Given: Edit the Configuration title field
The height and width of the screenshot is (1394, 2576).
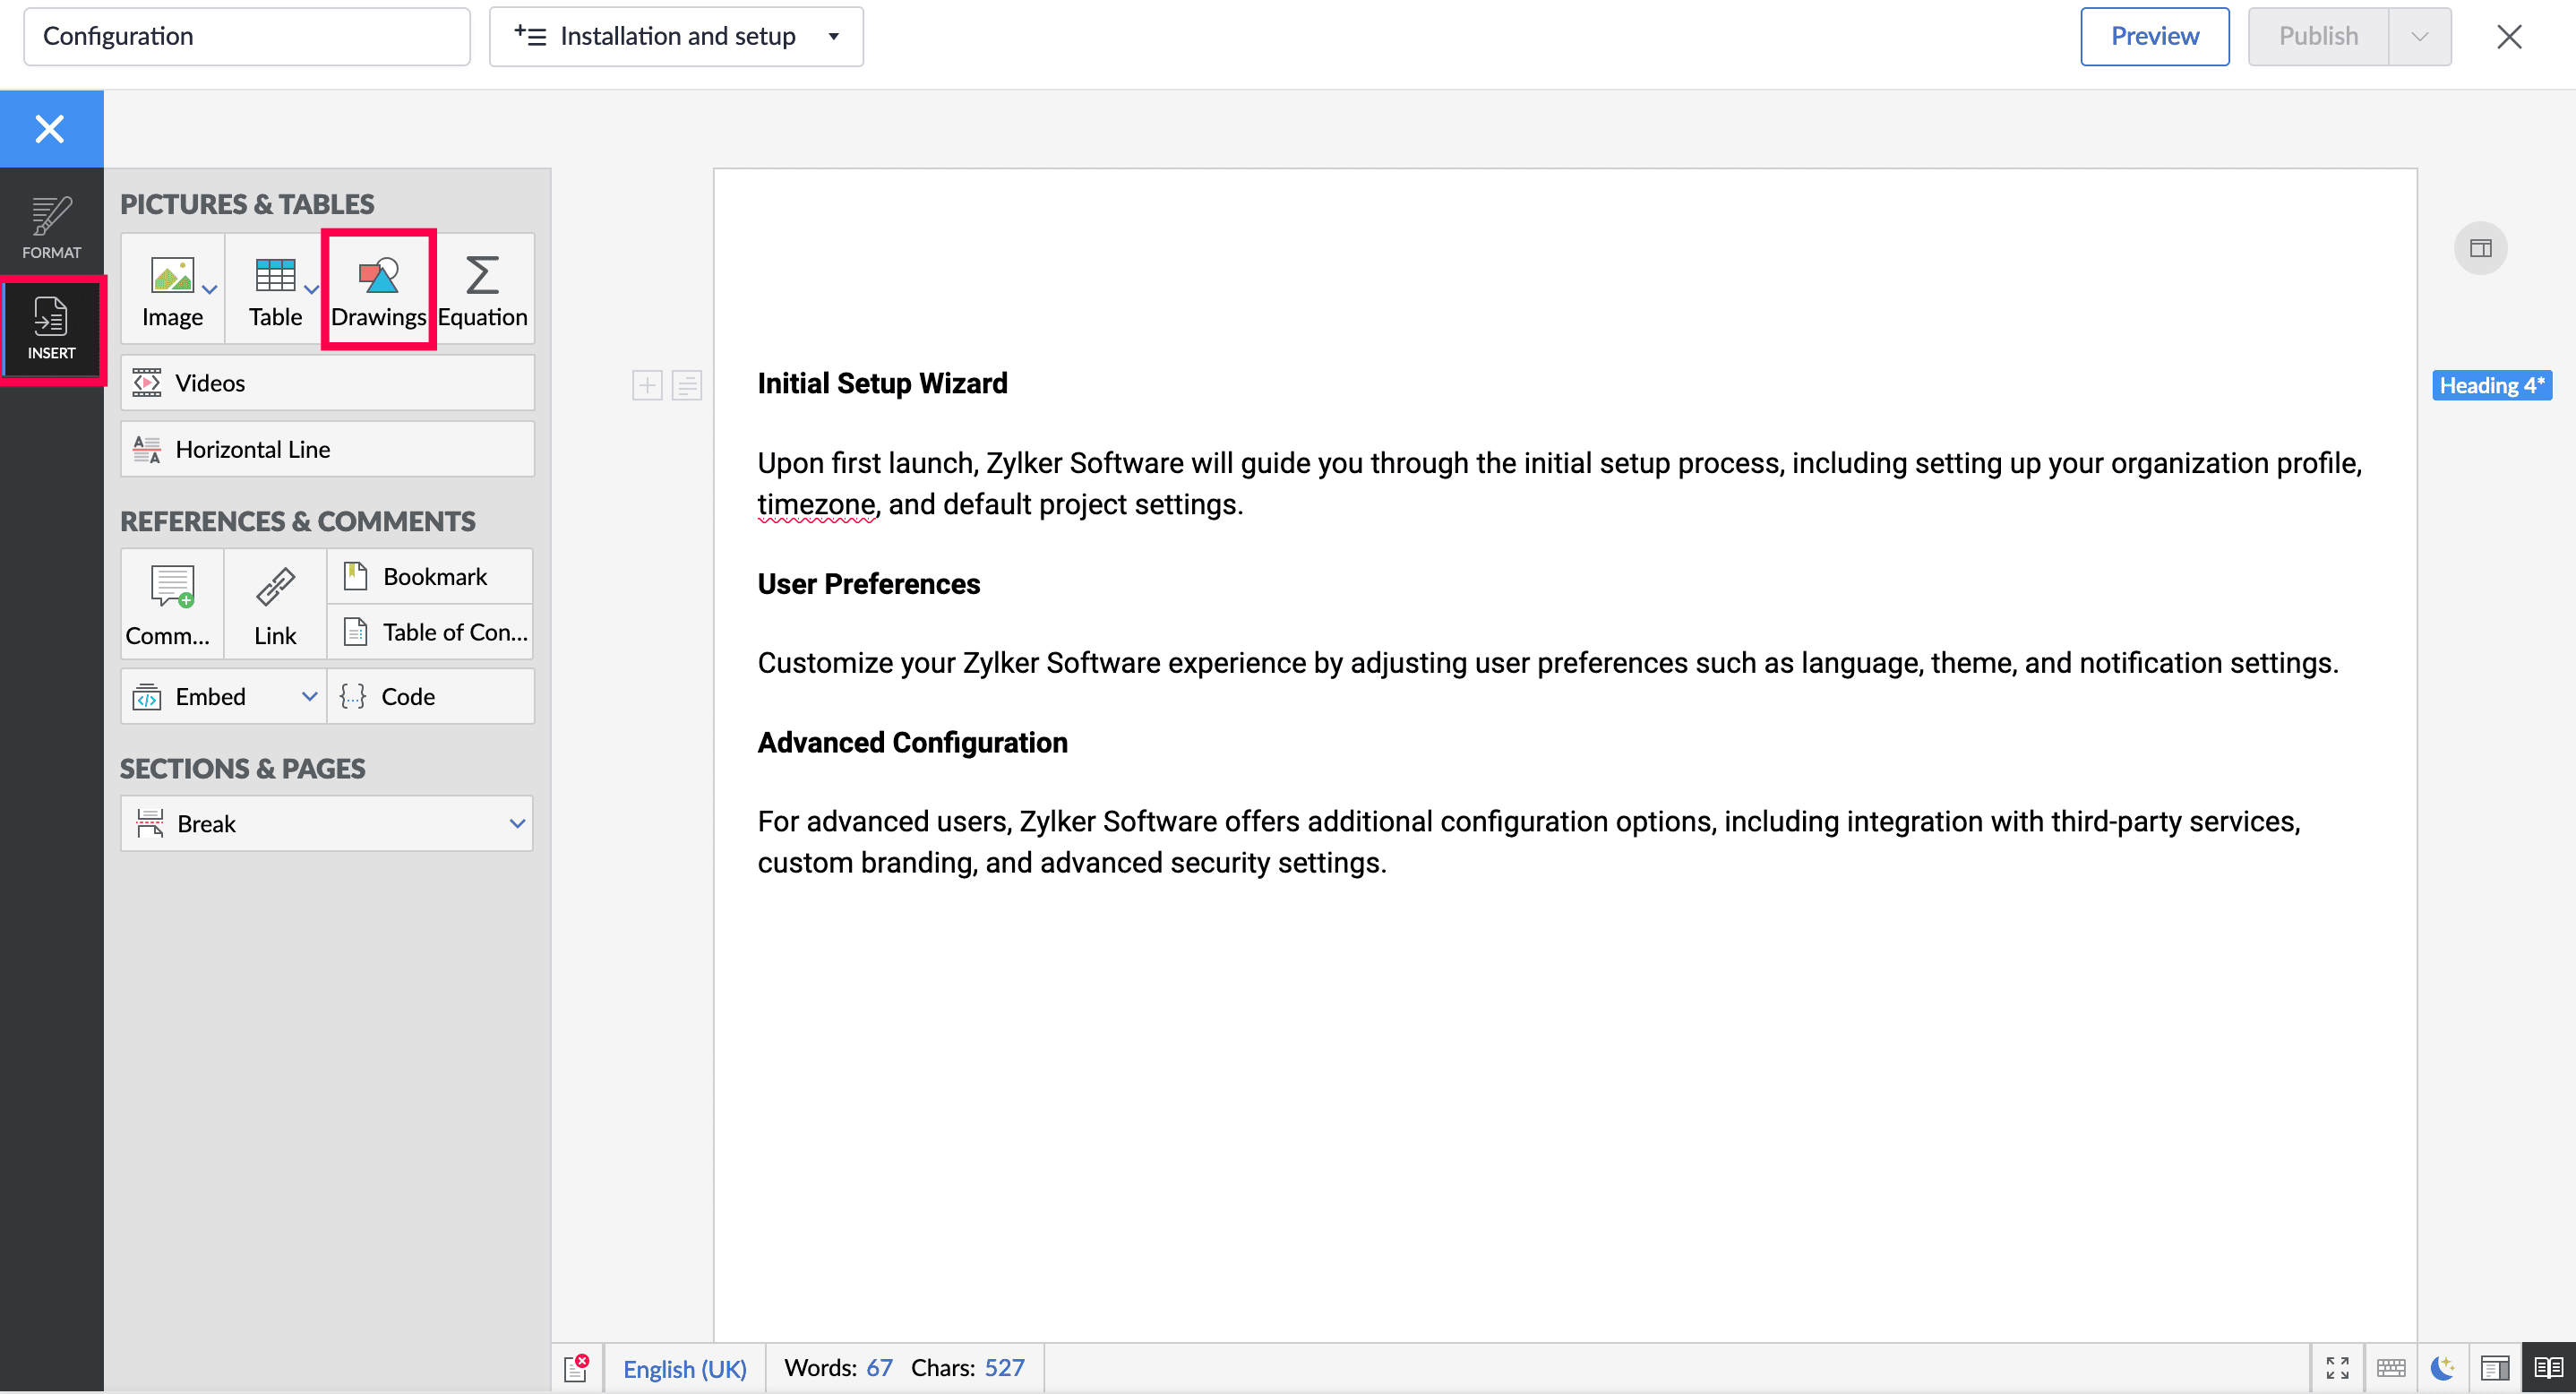Looking at the screenshot, I should (246, 37).
